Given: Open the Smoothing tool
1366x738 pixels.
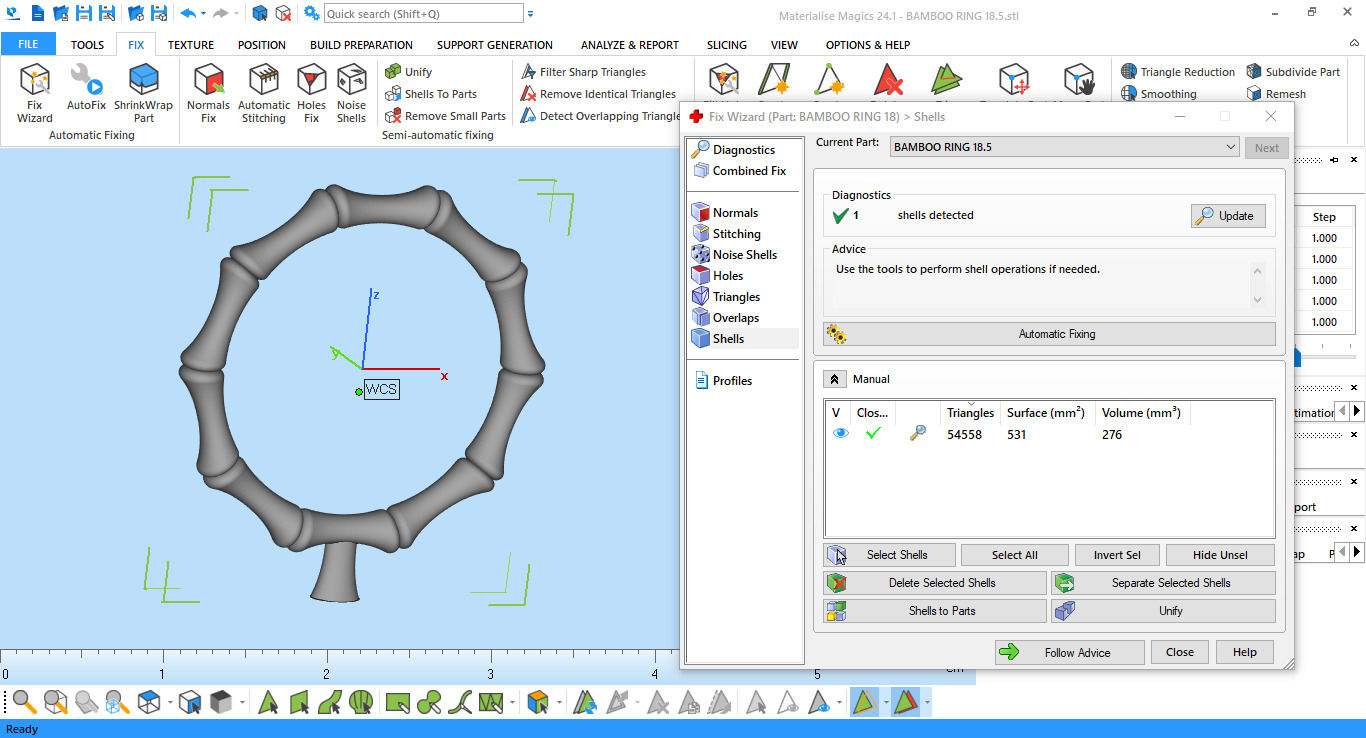Looking at the screenshot, I should 1159,94.
